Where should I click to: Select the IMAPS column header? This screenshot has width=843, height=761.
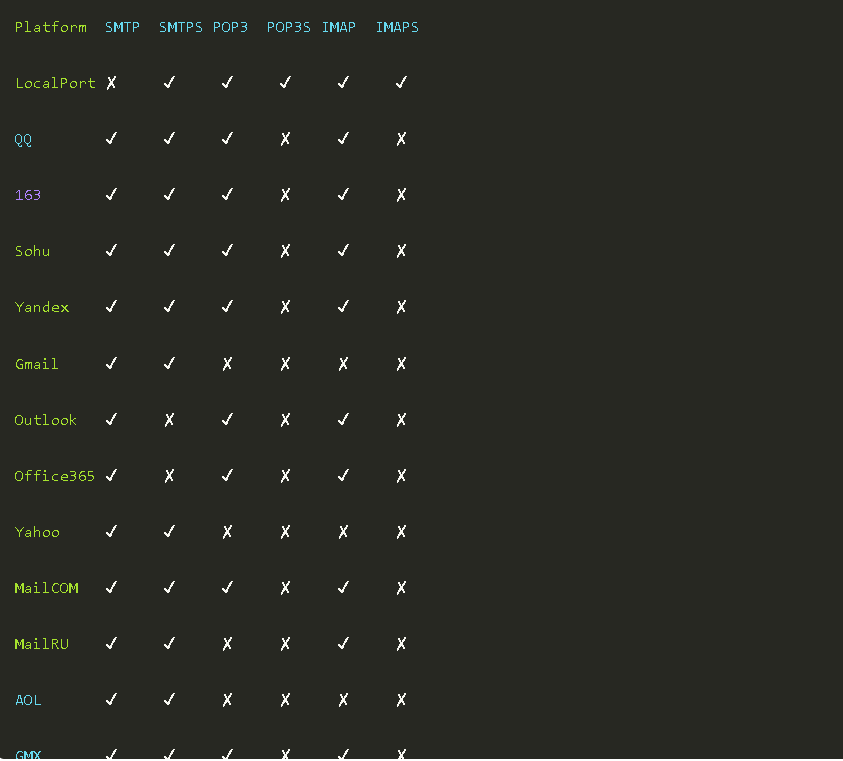pos(397,27)
